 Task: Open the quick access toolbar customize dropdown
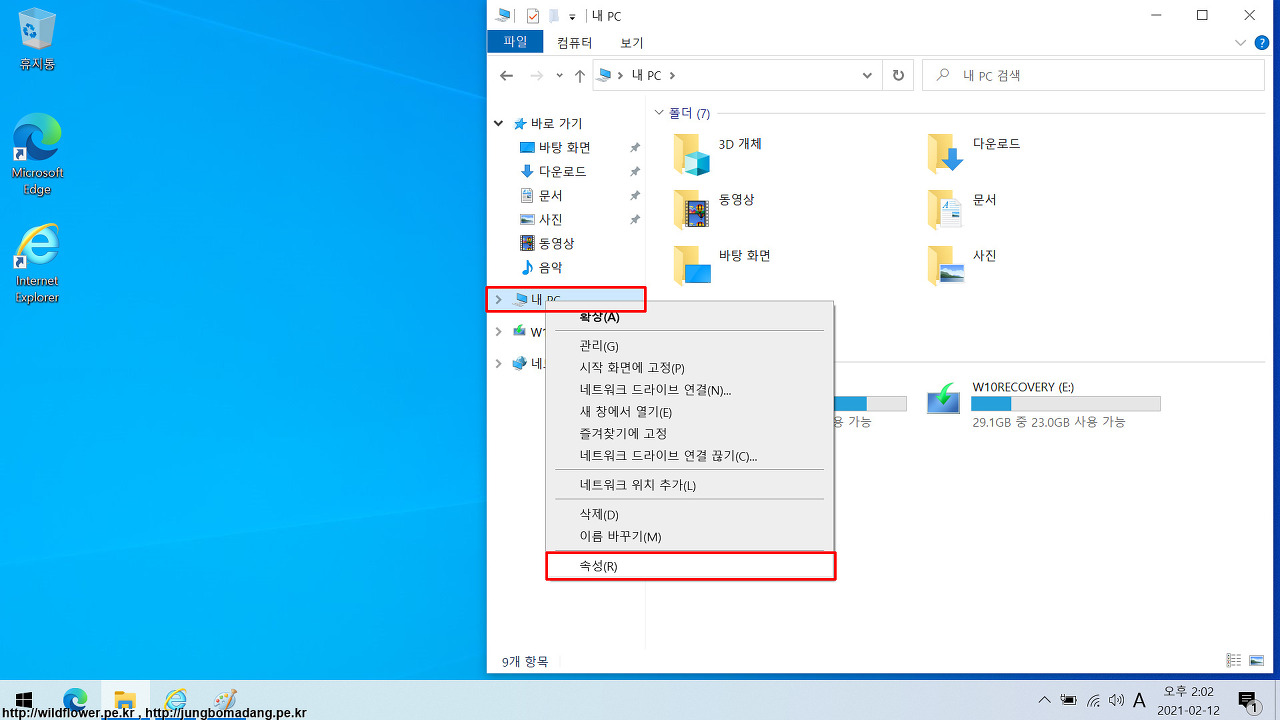coord(572,16)
